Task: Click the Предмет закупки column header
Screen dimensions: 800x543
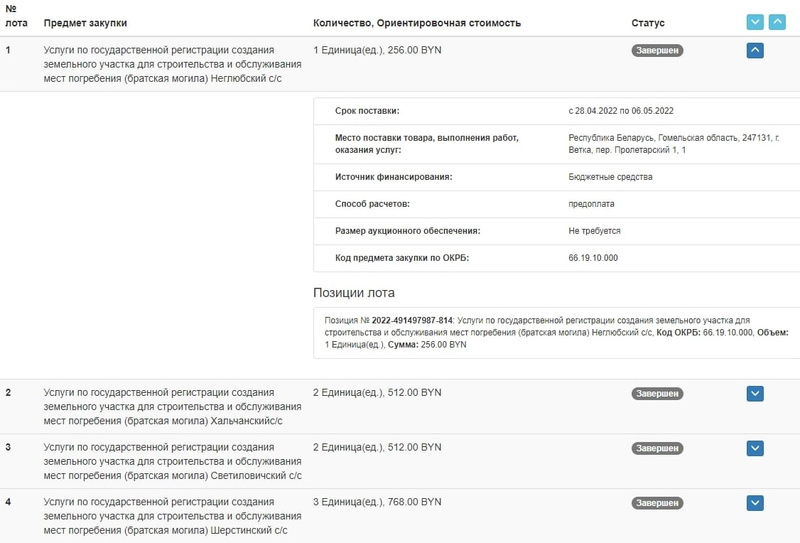Action: click(x=85, y=22)
